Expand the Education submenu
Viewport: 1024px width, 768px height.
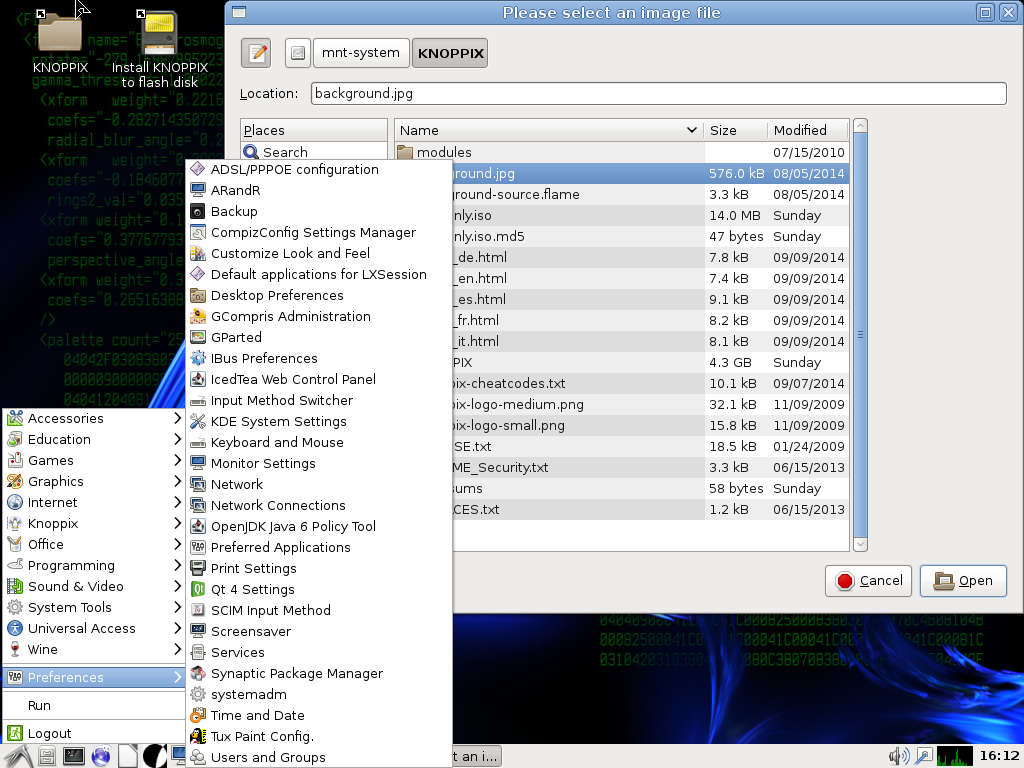point(94,439)
